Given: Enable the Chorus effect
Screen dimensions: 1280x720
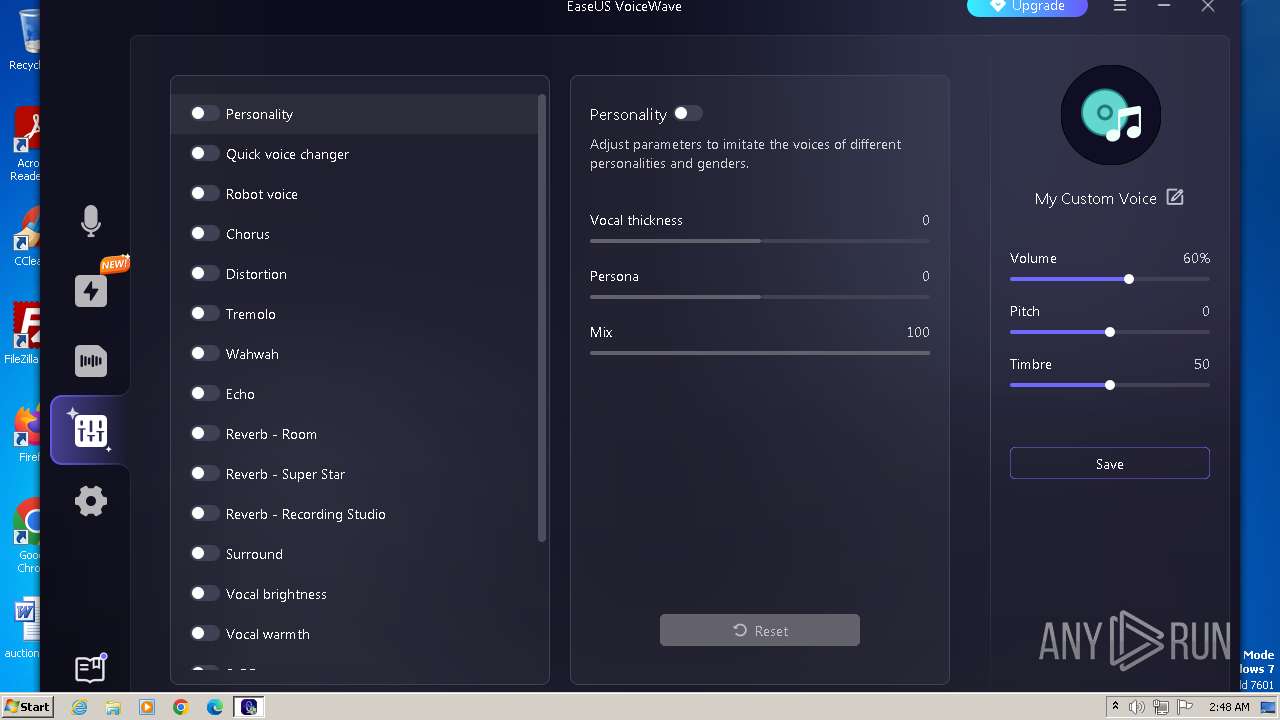Looking at the screenshot, I should (205, 234).
